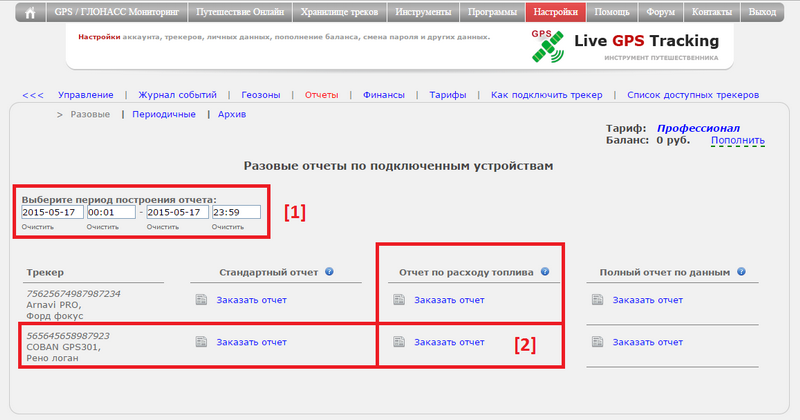The height and width of the screenshot is (420, 800).
Task: Click Пополнить to top up balance
Action: coord(737,141)
